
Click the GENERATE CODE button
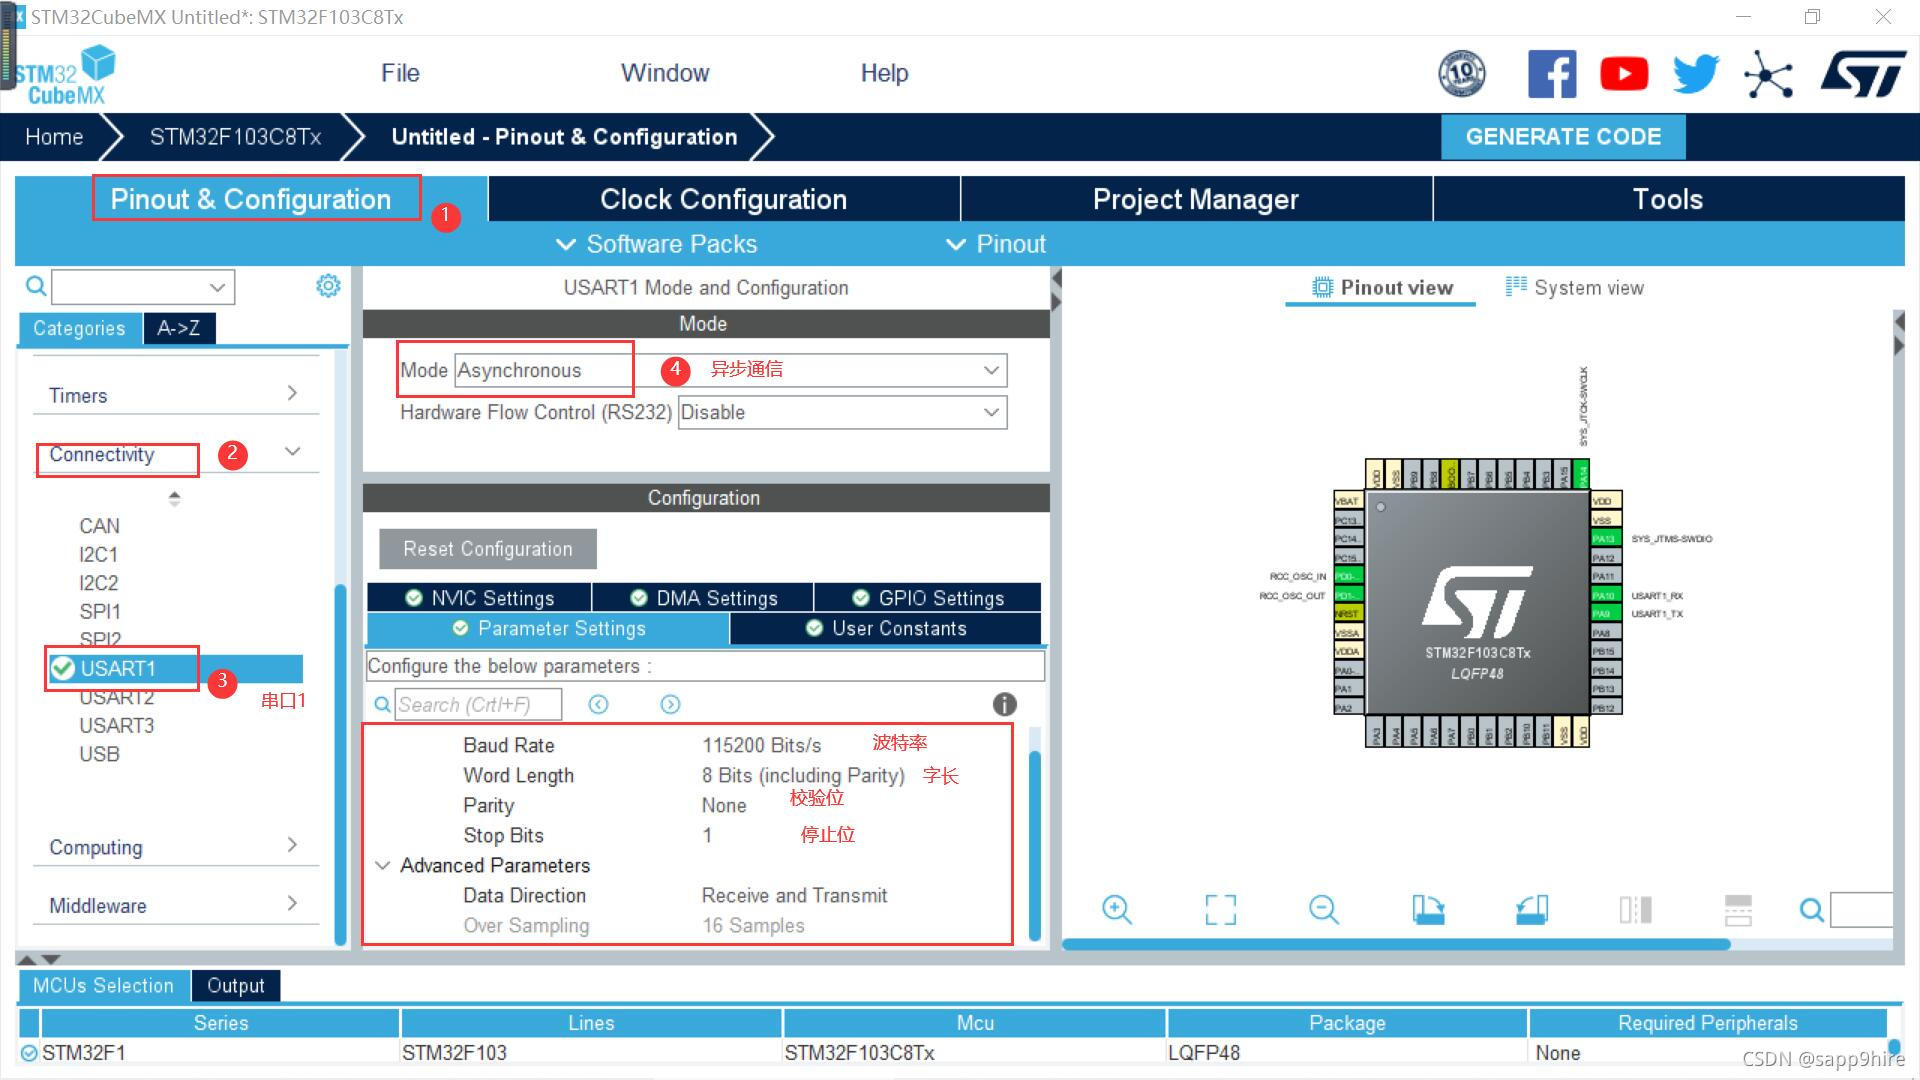pos(1563,137)
